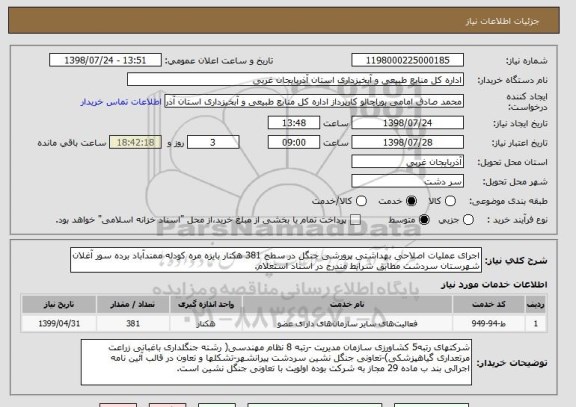
Task: Click the تاریخ نیاز column header
Action: (59, 304)
